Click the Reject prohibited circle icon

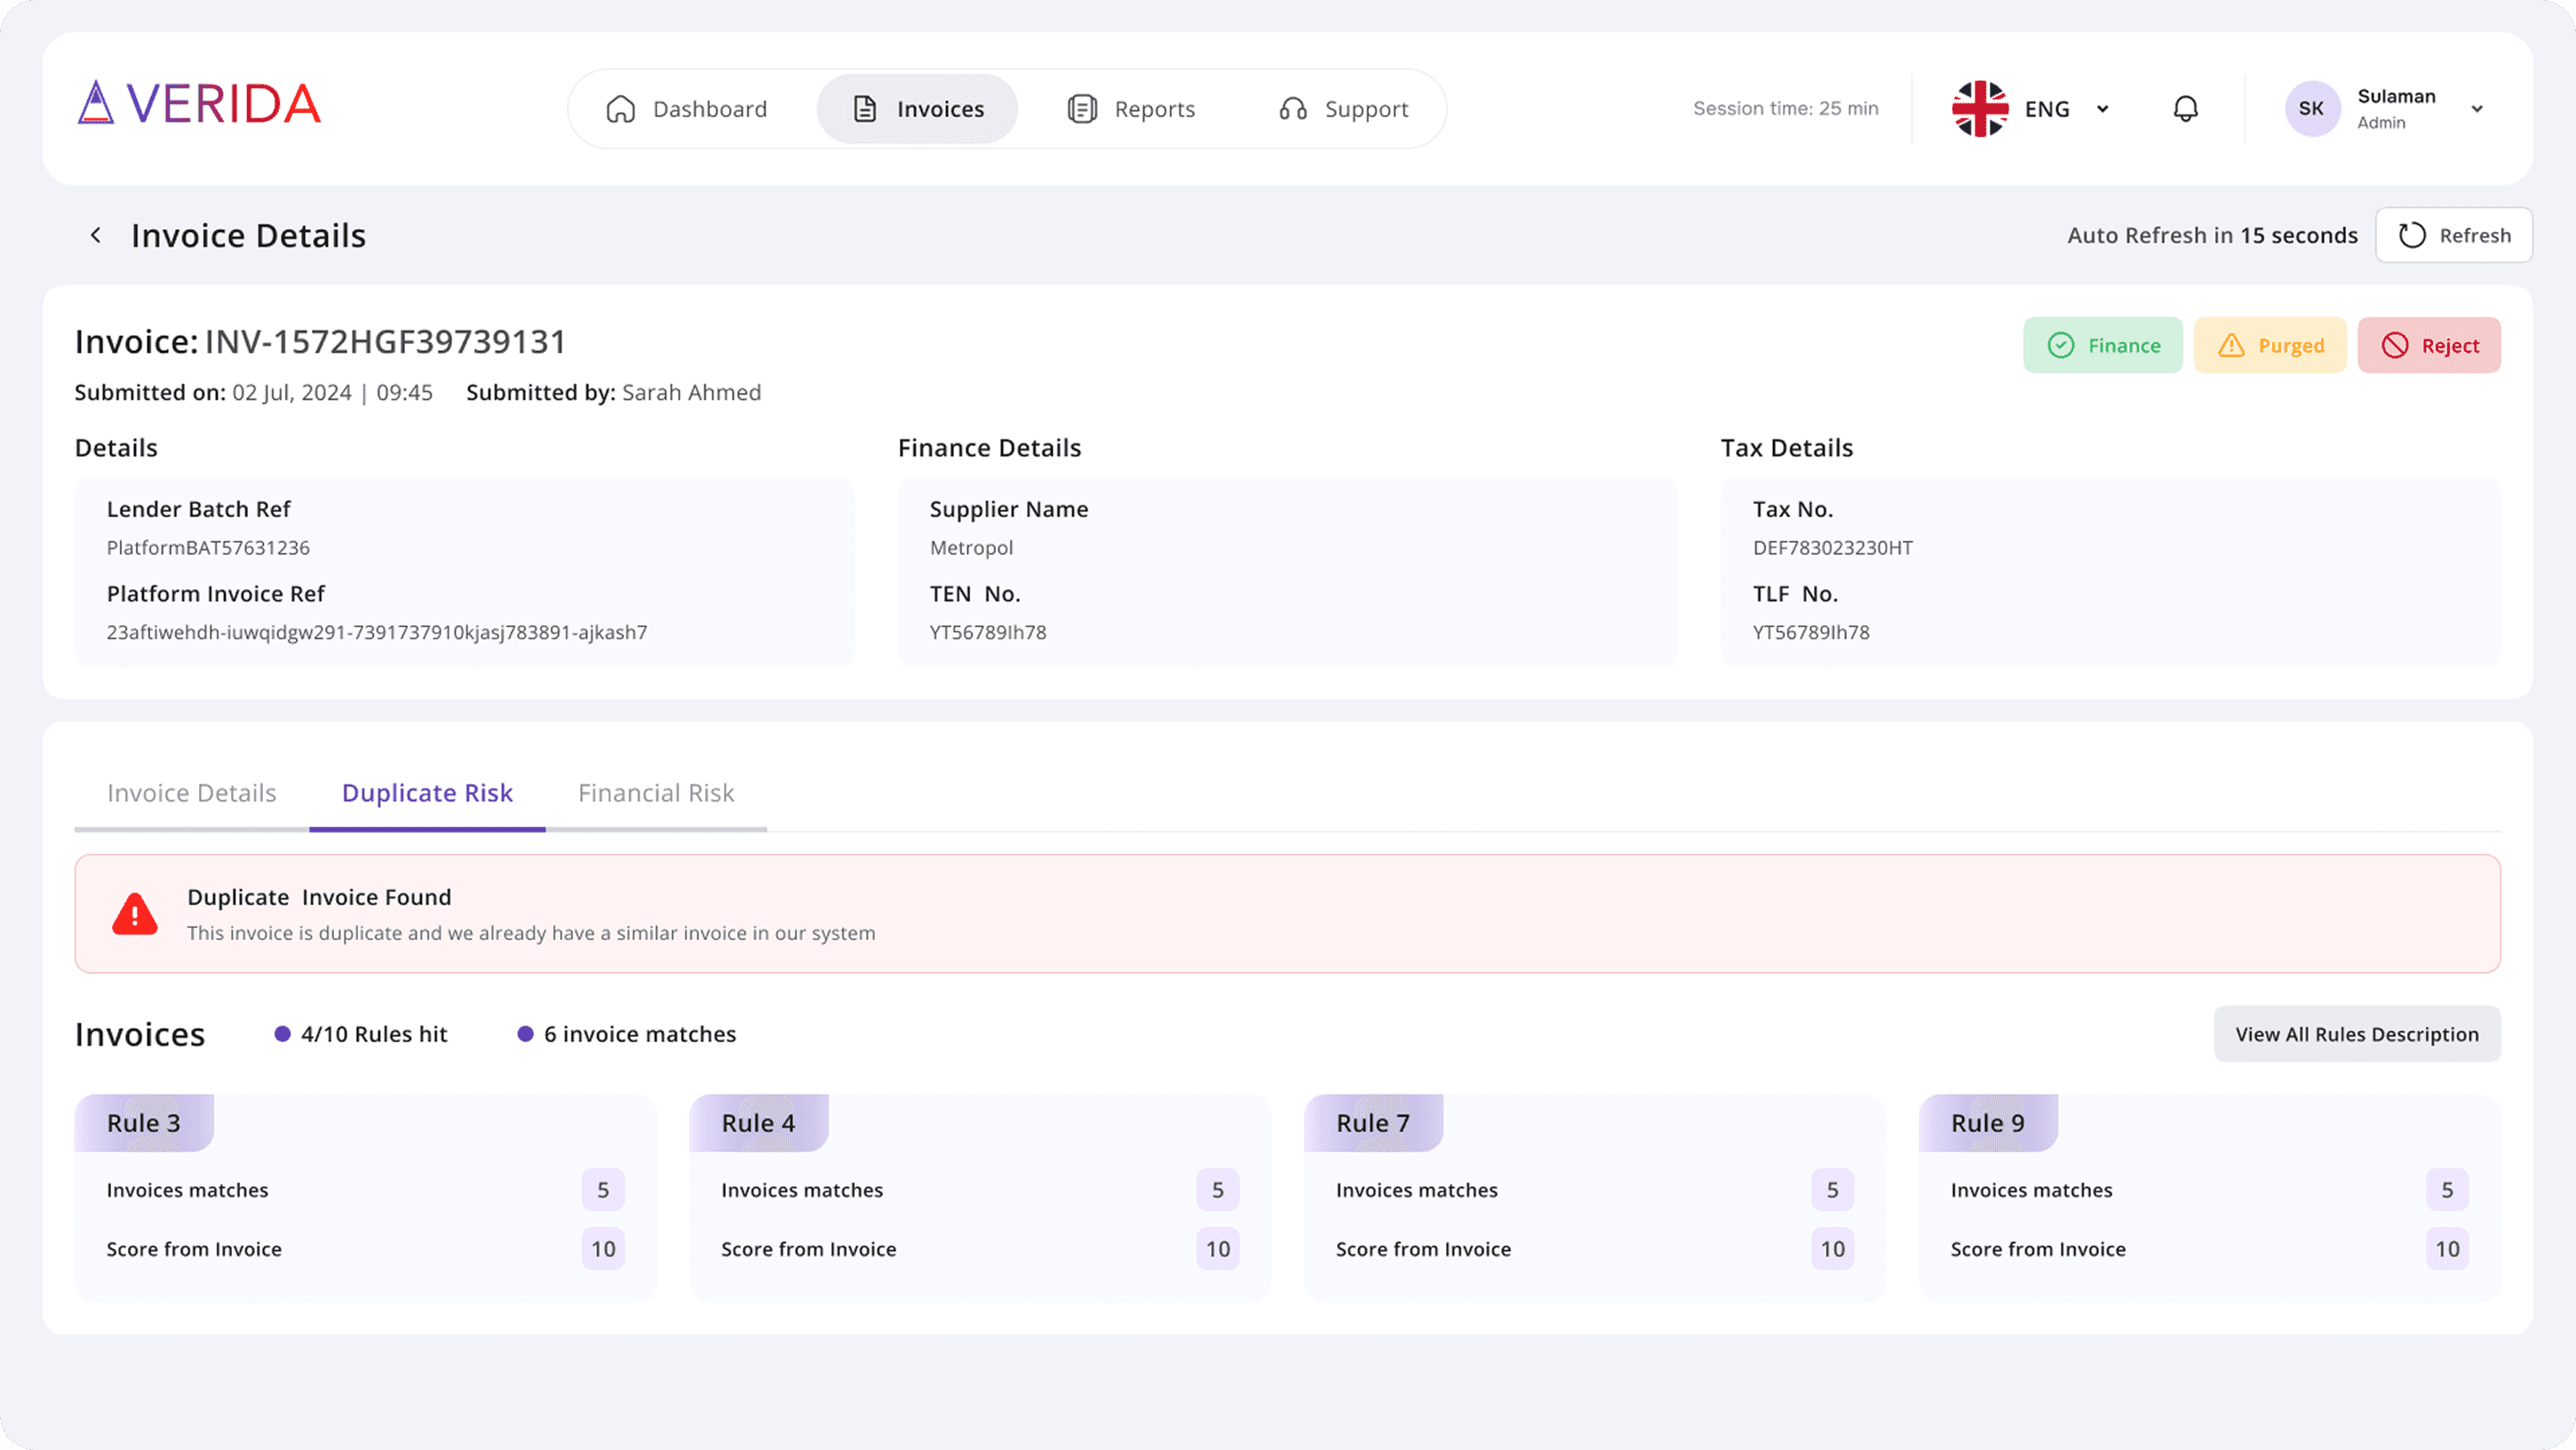tap(2395, 345)
